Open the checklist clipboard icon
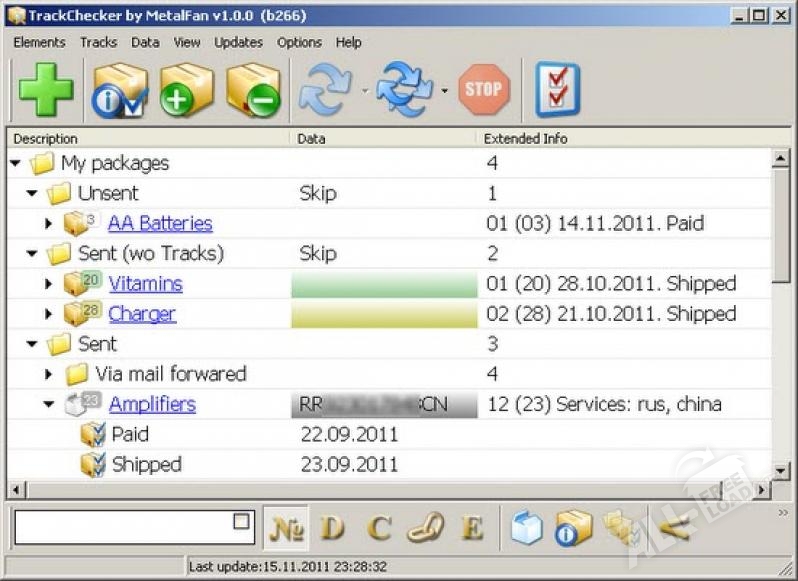 [x=557, y=90]
